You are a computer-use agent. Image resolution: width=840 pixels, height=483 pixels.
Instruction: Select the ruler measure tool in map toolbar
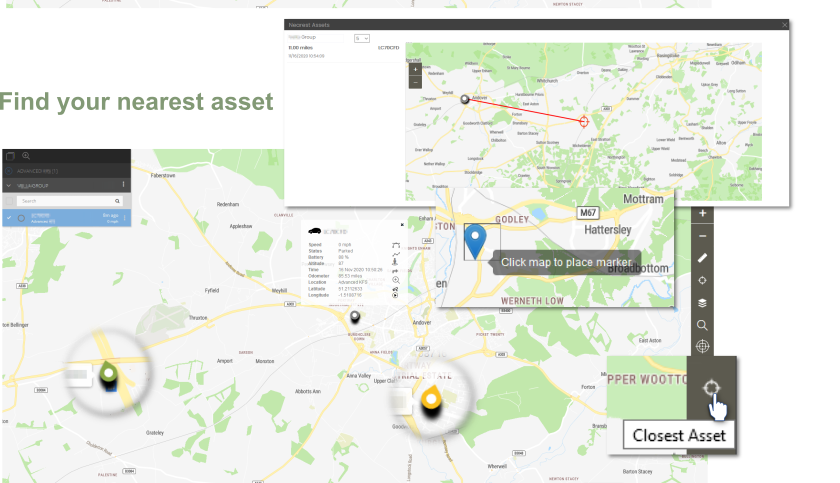pos(702,258)
